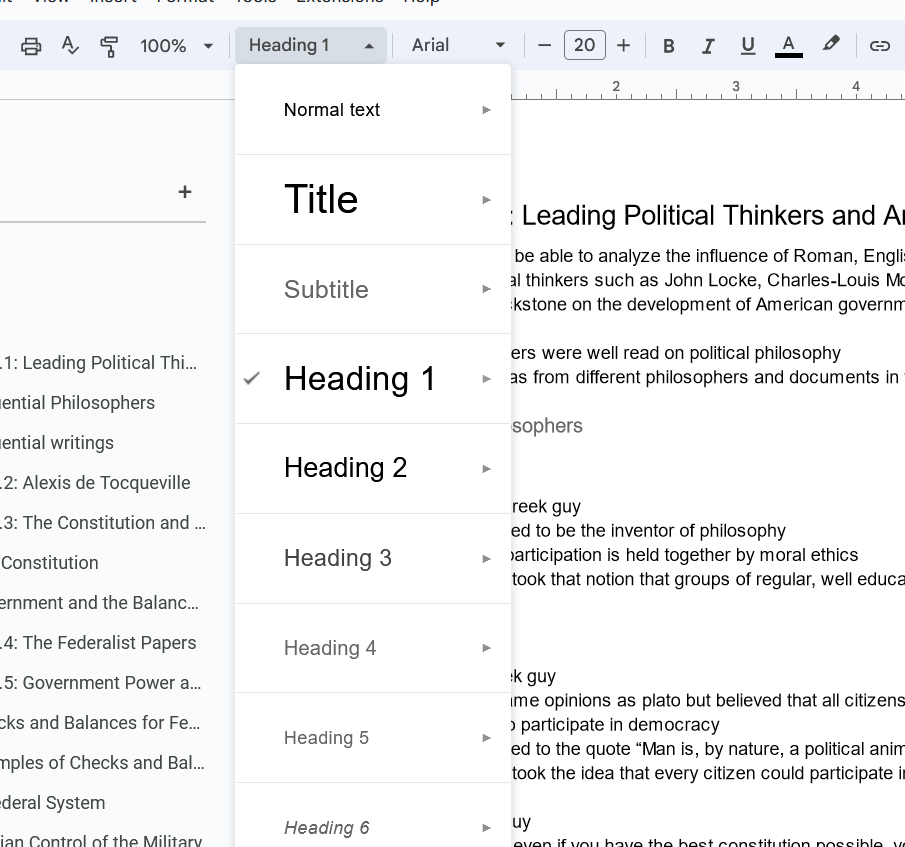Open the zoom level dropdown
Screen dimensions: 905x847
click(x=177, y=46)
